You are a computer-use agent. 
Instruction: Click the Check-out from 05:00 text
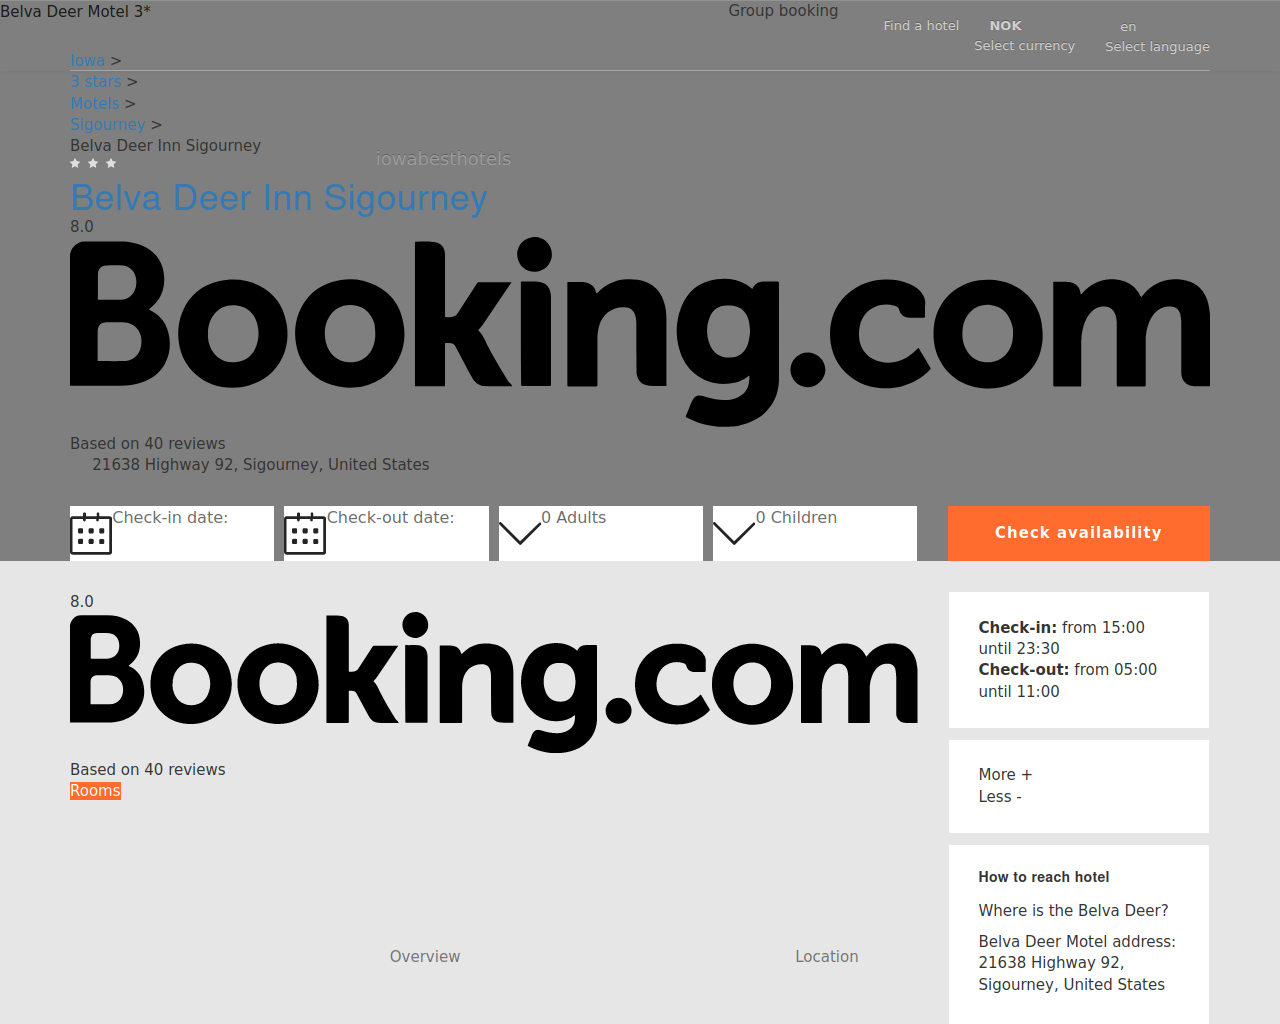[1068, 681]
